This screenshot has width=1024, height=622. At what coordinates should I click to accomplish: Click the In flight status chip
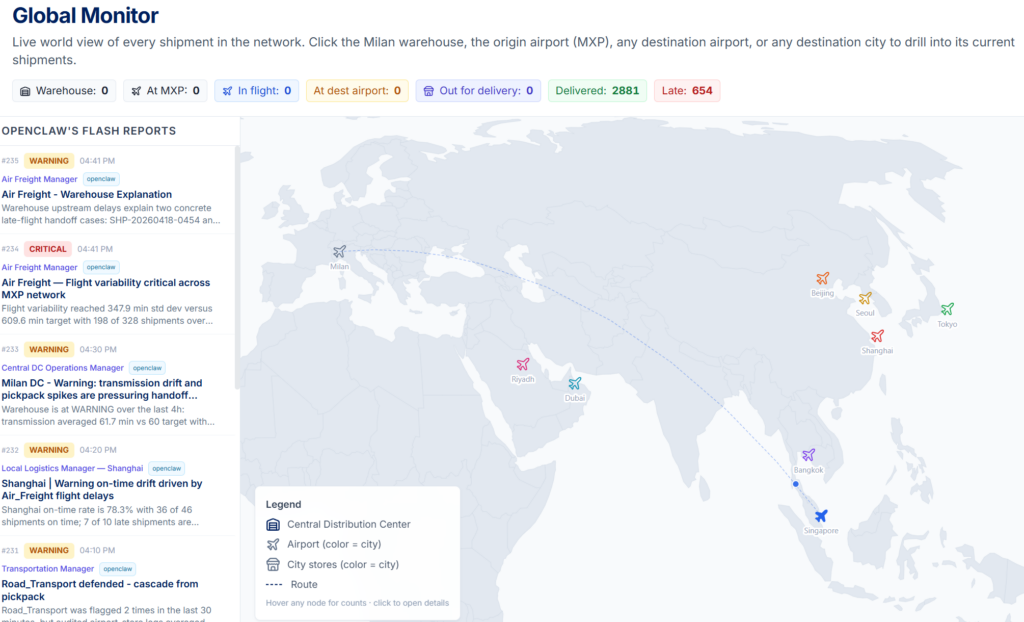click(x=256, y=91)
